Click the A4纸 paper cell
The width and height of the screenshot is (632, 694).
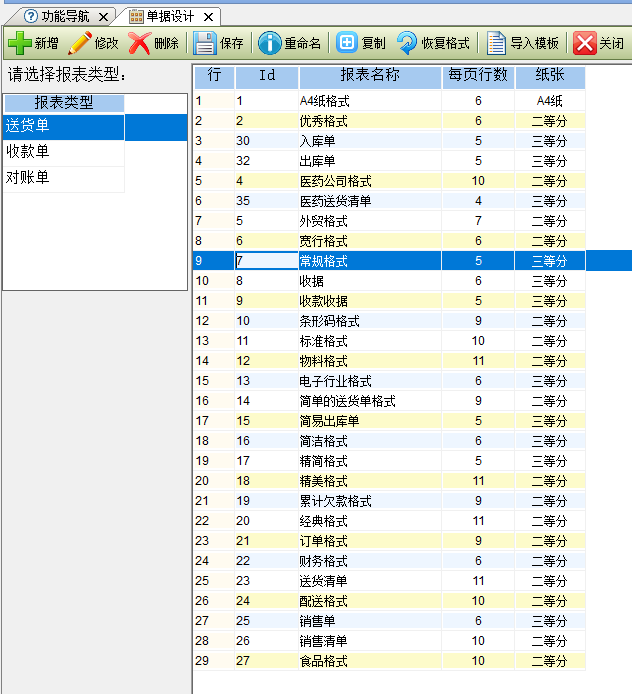[x=550, y=101]
